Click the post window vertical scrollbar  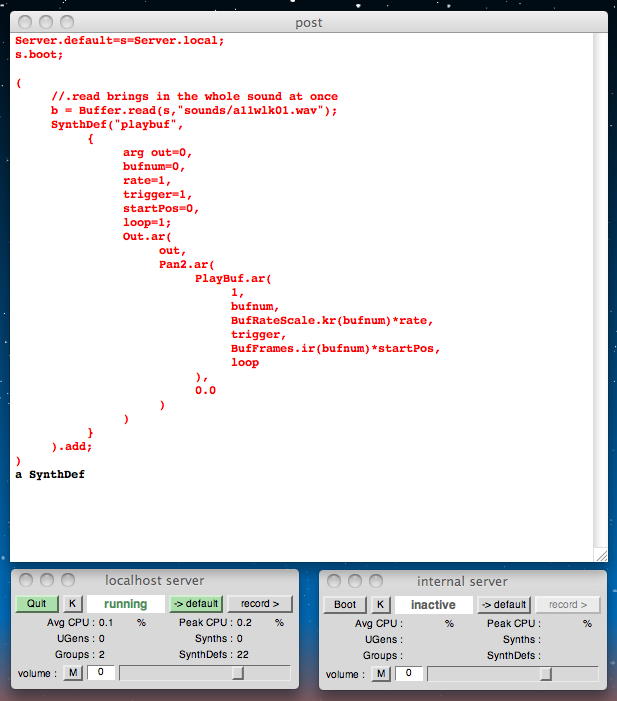point(600,291)
